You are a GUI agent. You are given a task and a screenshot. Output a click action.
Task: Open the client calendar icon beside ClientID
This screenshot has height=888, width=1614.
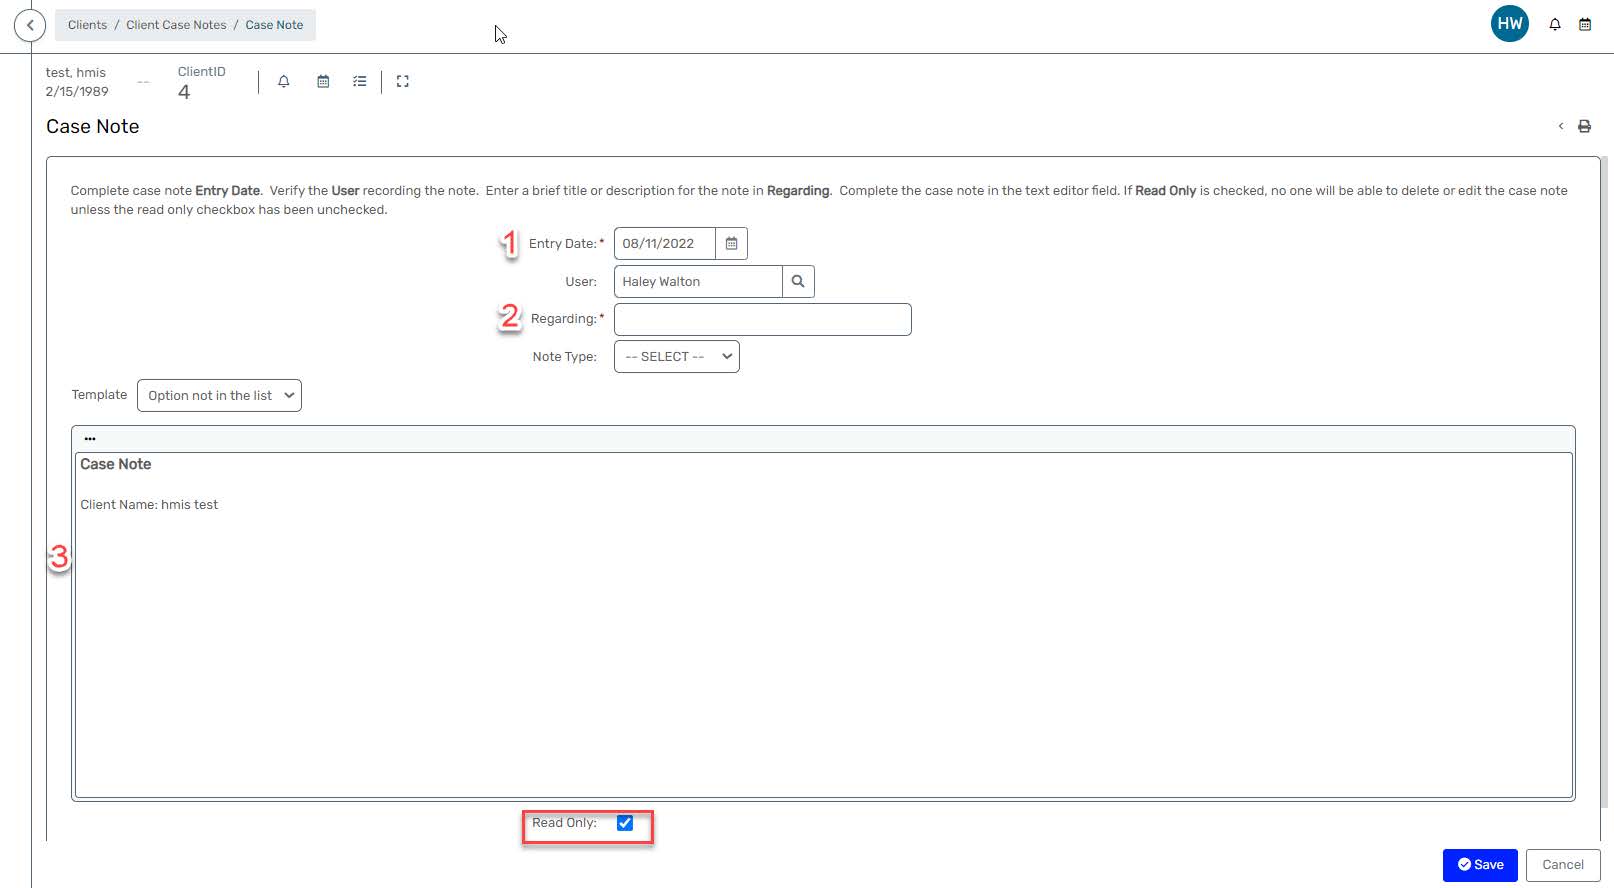click(x=323, y=82)
